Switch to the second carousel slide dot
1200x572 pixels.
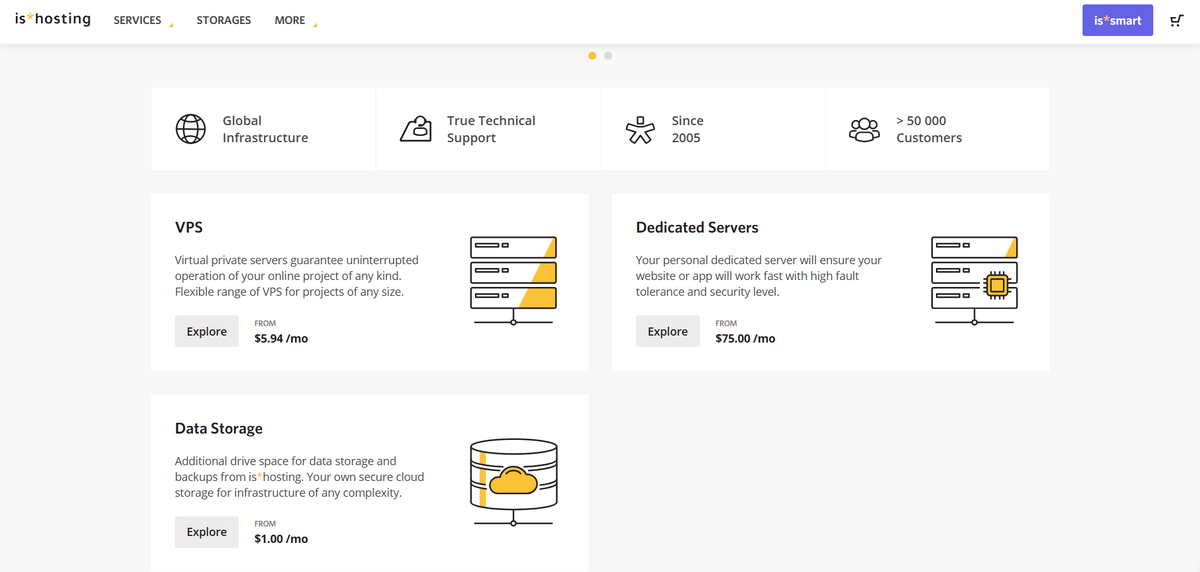608,55
